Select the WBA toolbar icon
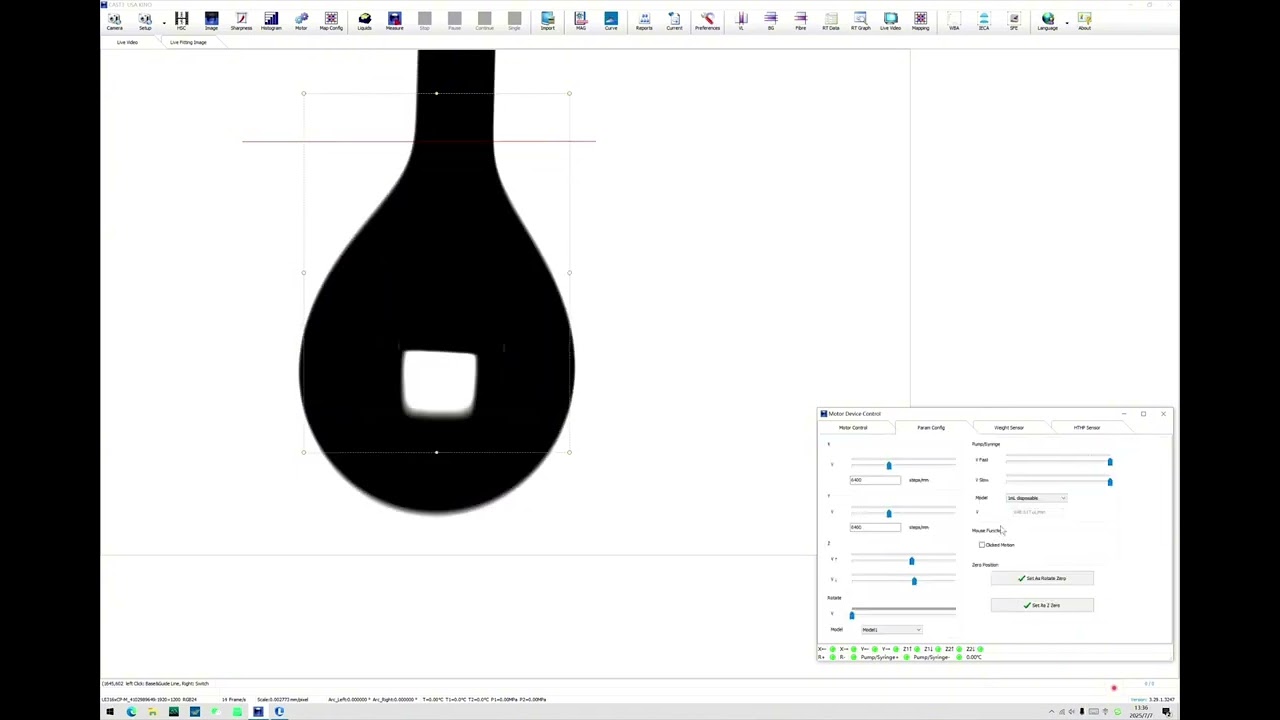 pos(954,20)
